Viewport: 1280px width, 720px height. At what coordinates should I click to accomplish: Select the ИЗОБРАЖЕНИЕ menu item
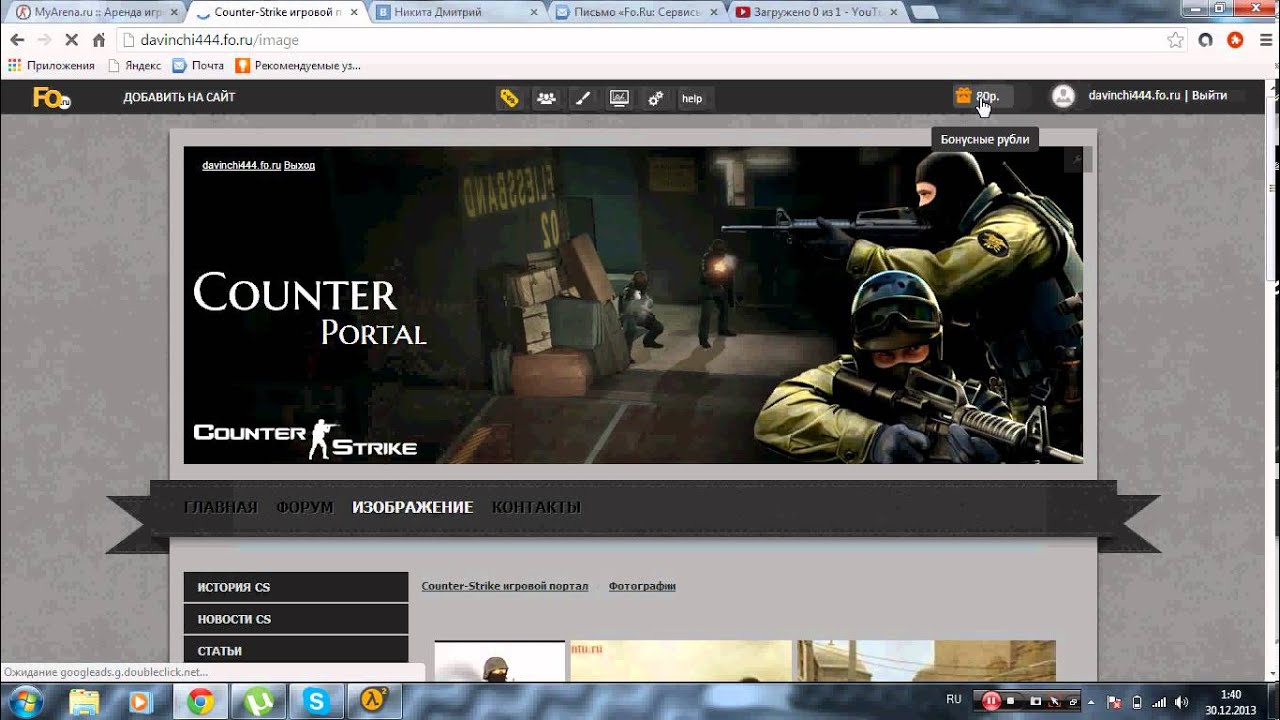tap(412, 507)
